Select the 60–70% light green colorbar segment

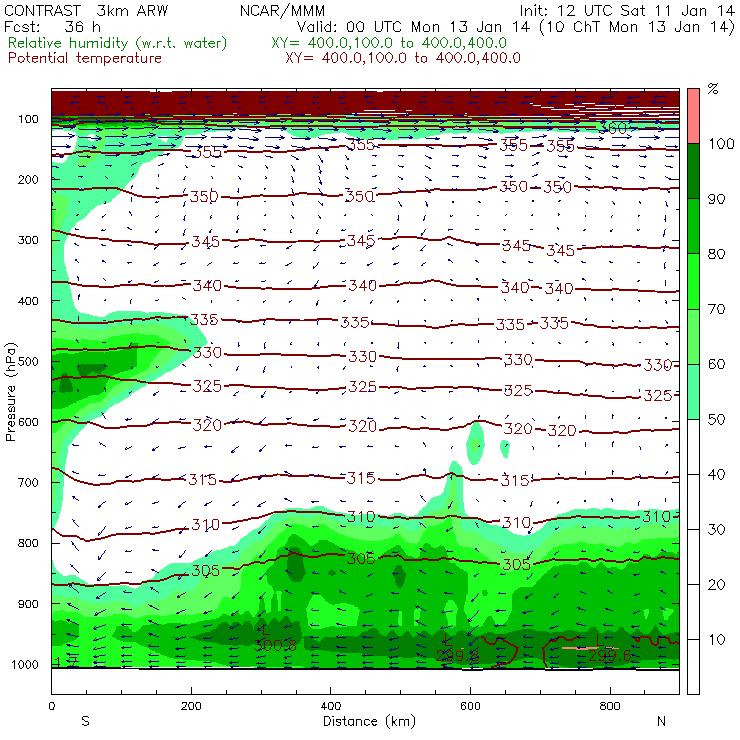(x=693, y=336)
